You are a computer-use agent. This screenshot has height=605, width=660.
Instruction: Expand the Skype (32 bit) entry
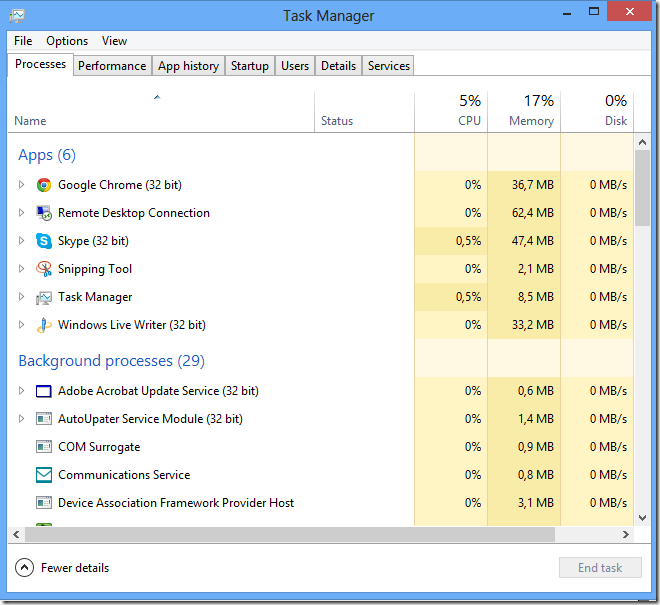[x=21, y=240]
